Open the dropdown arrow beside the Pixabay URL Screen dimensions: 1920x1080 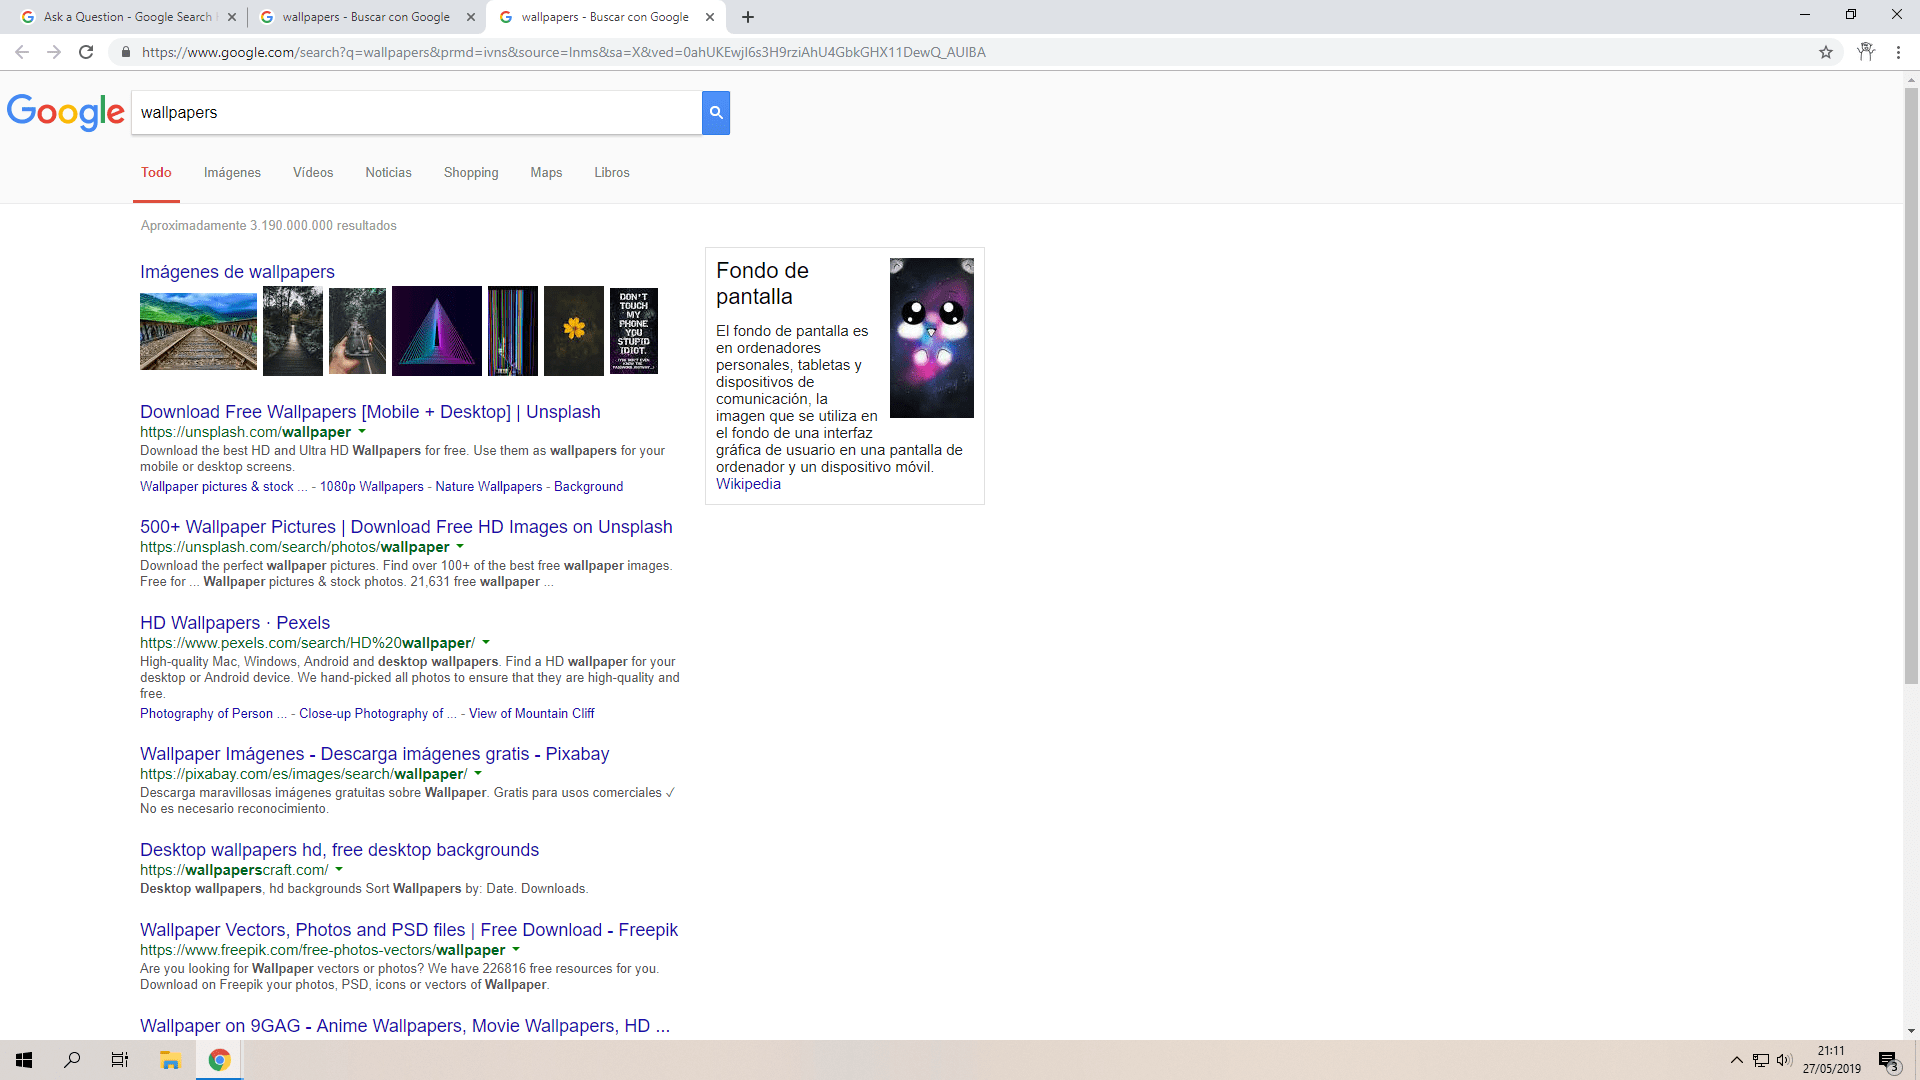(479, 773)
